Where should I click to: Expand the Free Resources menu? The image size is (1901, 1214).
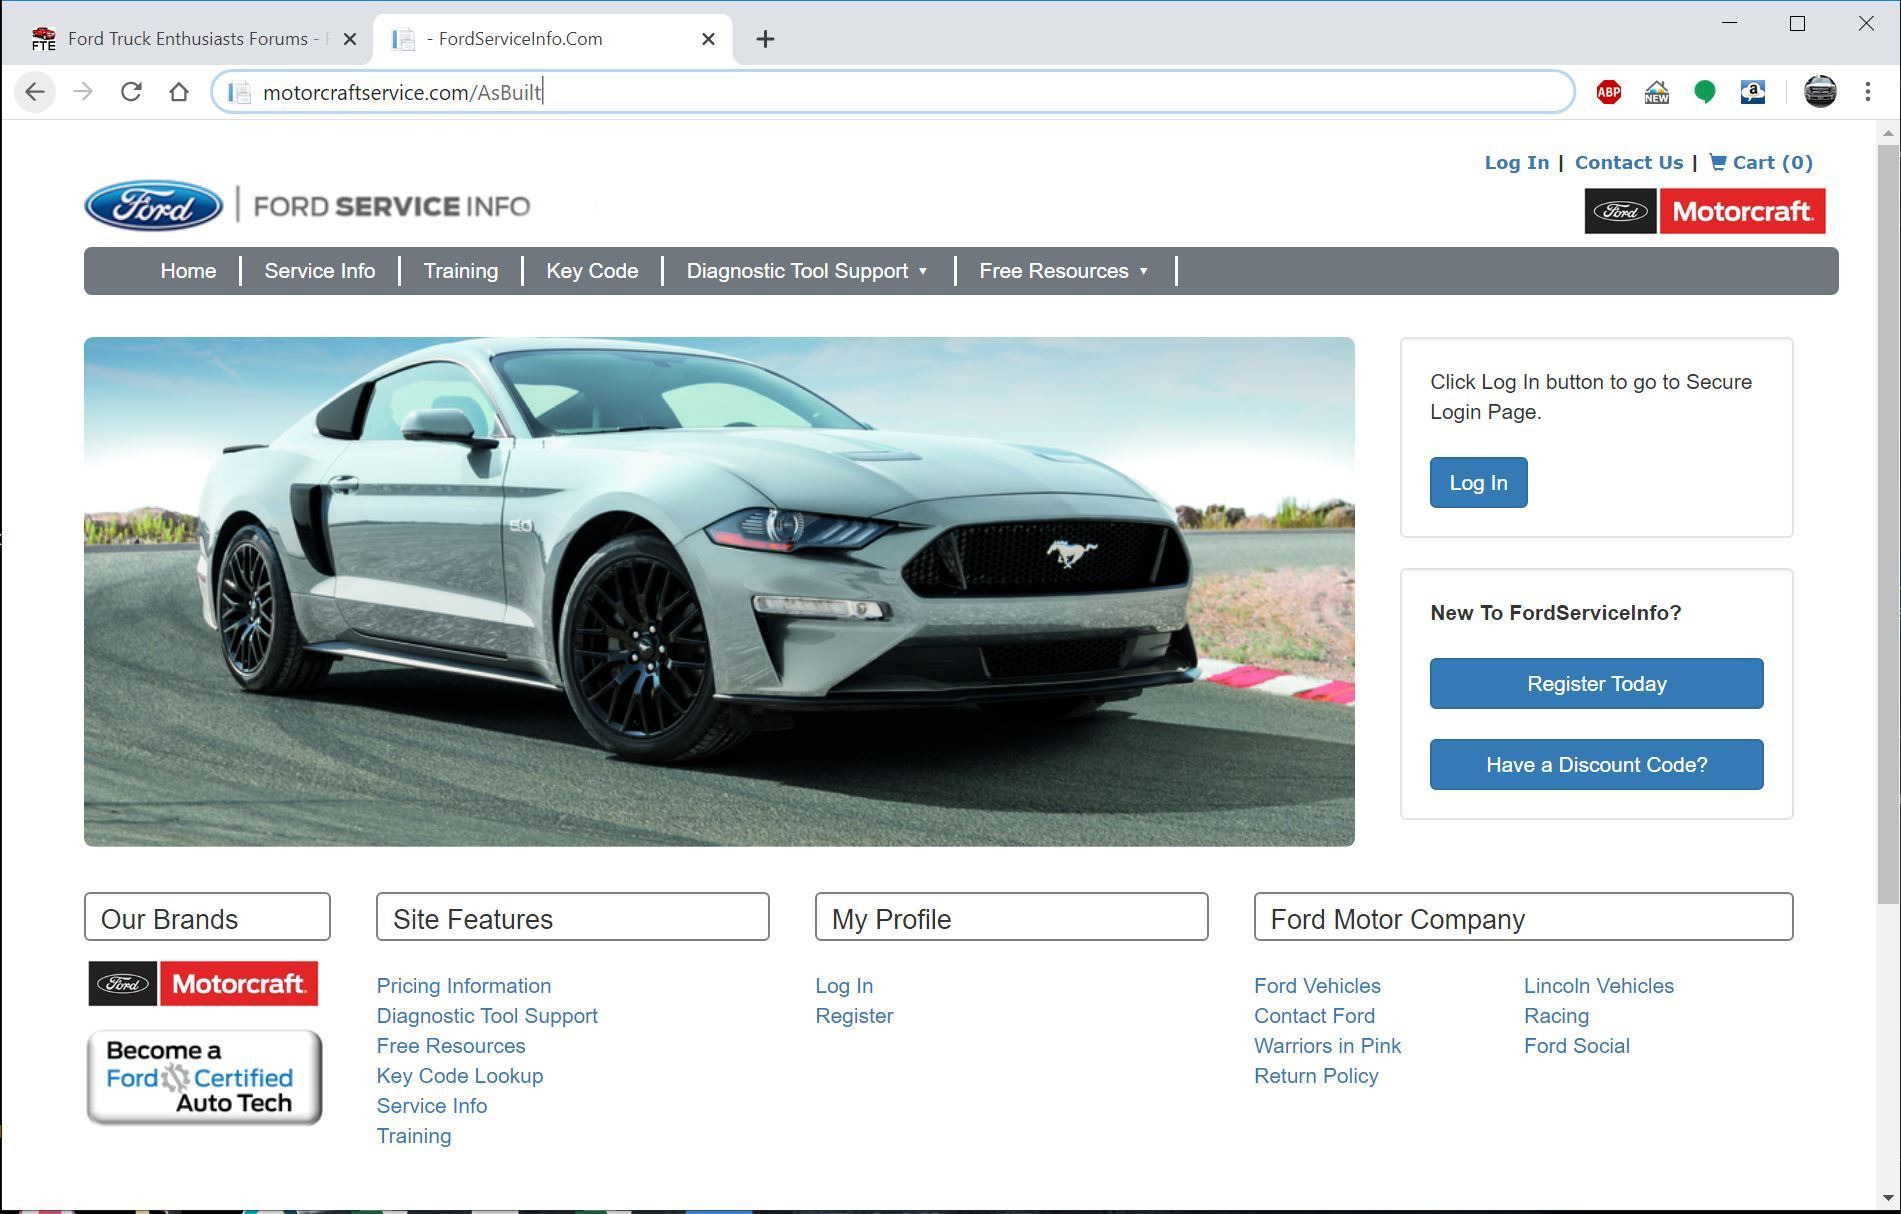[x=1062, y=270]
